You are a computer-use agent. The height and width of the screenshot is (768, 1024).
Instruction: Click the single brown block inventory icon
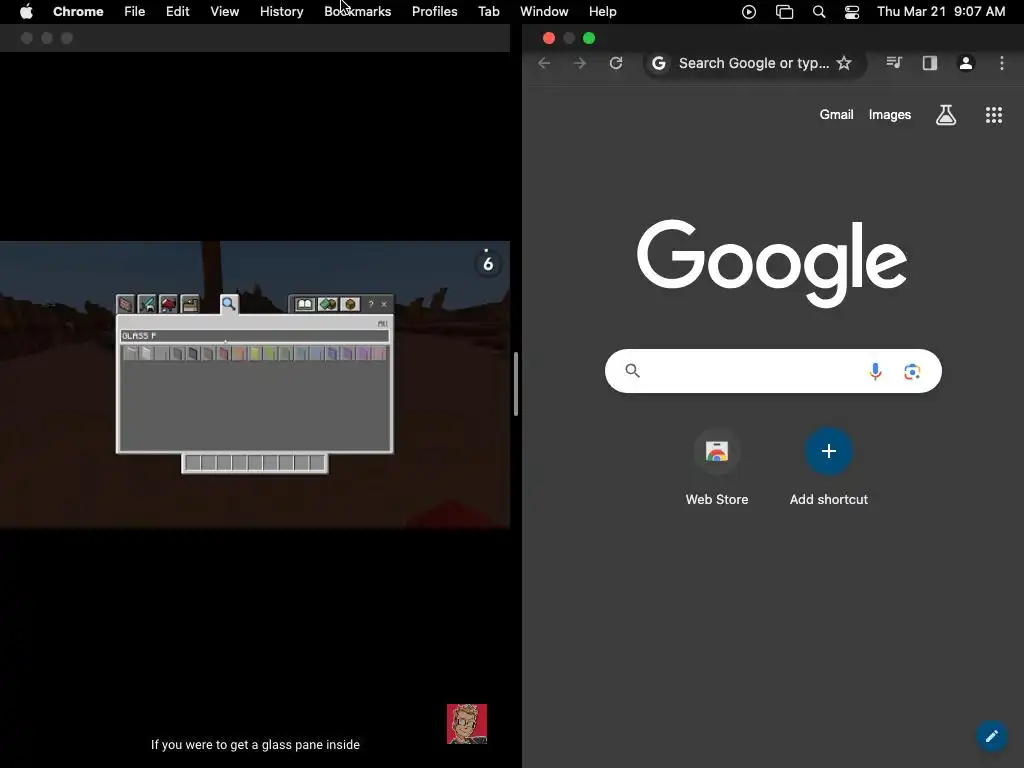pos(350,304)
